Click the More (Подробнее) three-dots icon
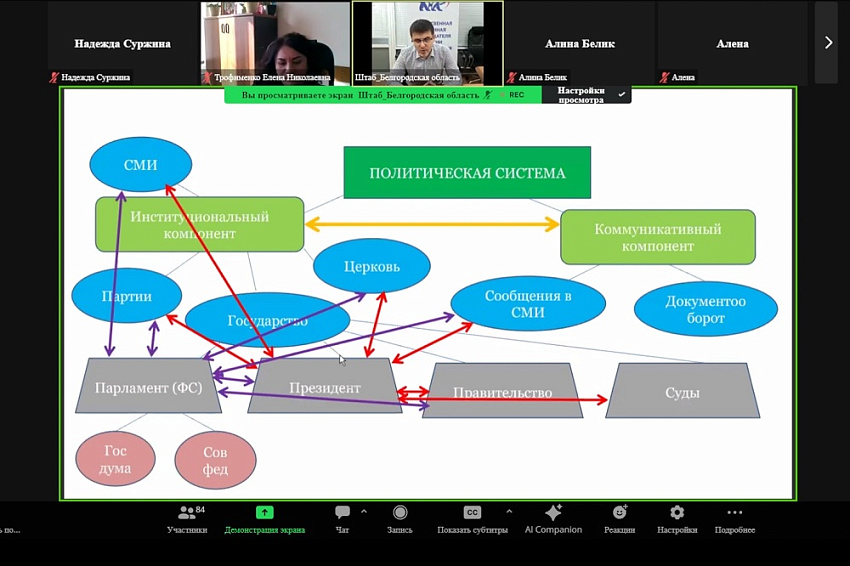This screenshot has width=850, height=566. [734, 513]
